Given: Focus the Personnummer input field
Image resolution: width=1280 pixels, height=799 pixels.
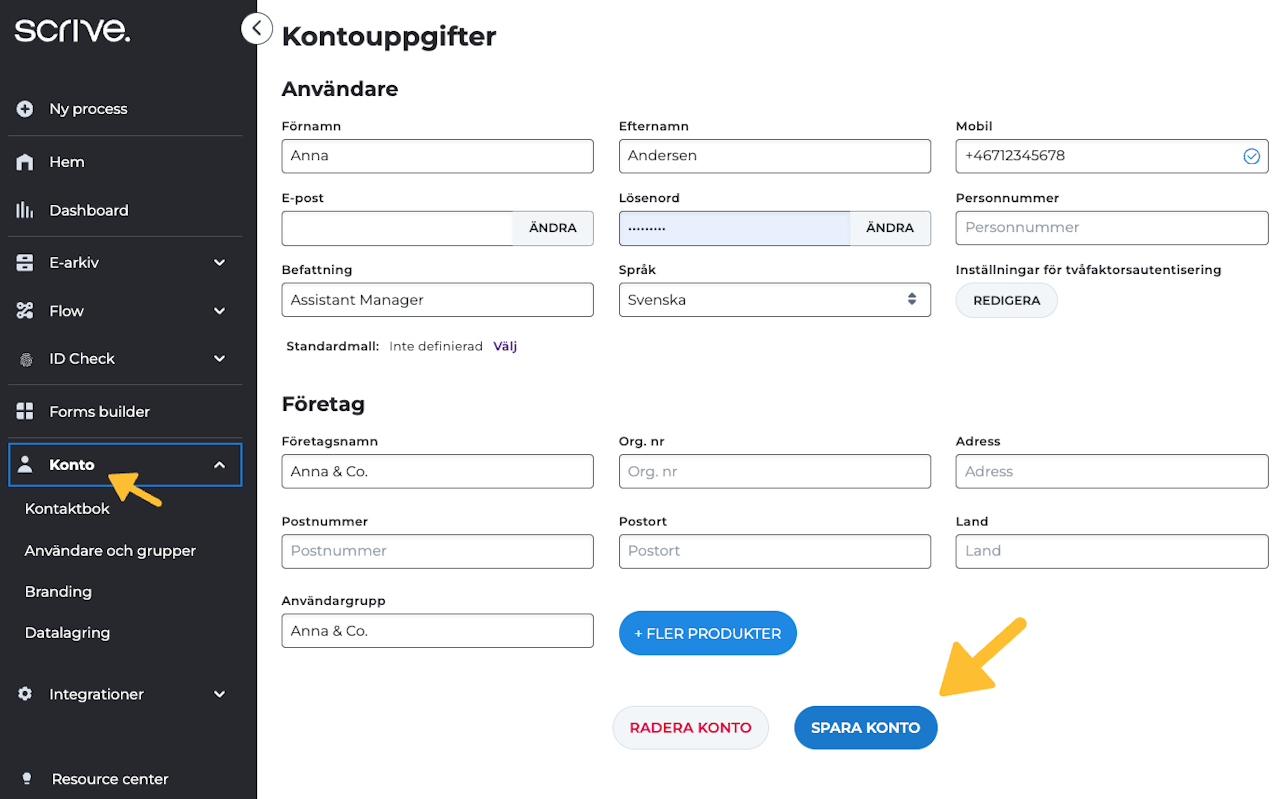Looking at the screenshot, I should point(1111,228).
